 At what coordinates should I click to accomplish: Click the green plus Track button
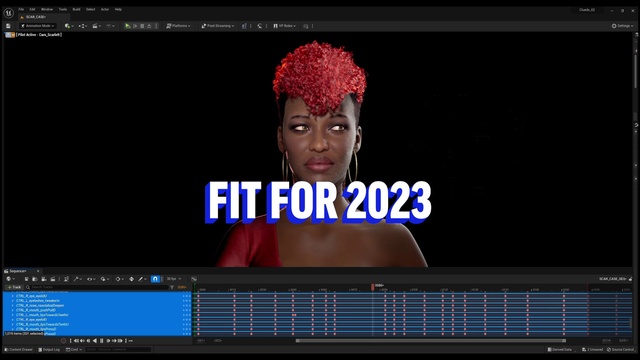14,287
